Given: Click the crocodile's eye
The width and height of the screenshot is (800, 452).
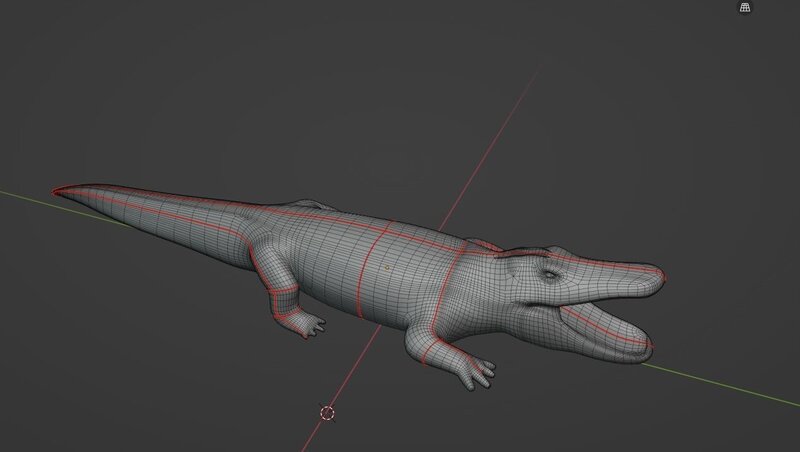Looking at the screenshot, I should tap(549, 271).
